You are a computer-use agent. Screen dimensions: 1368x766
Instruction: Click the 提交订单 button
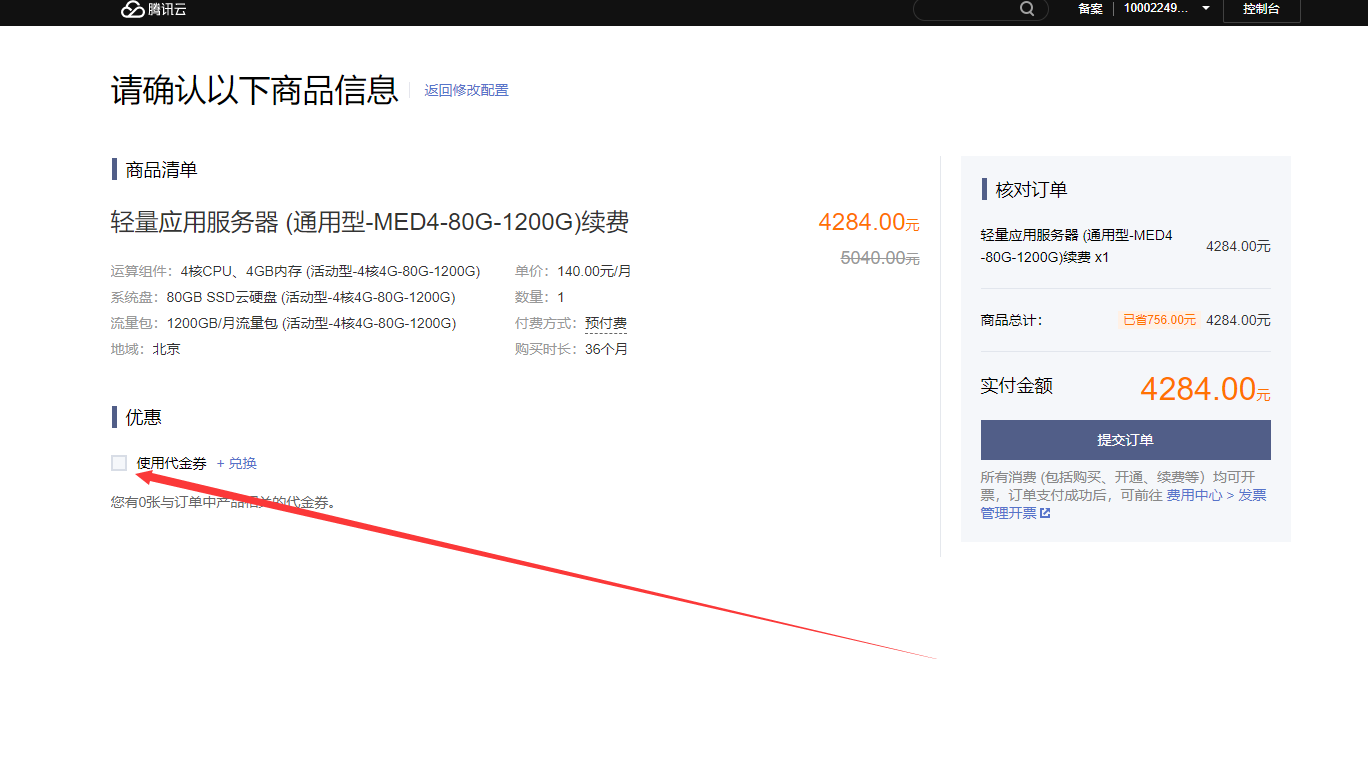1126,440
